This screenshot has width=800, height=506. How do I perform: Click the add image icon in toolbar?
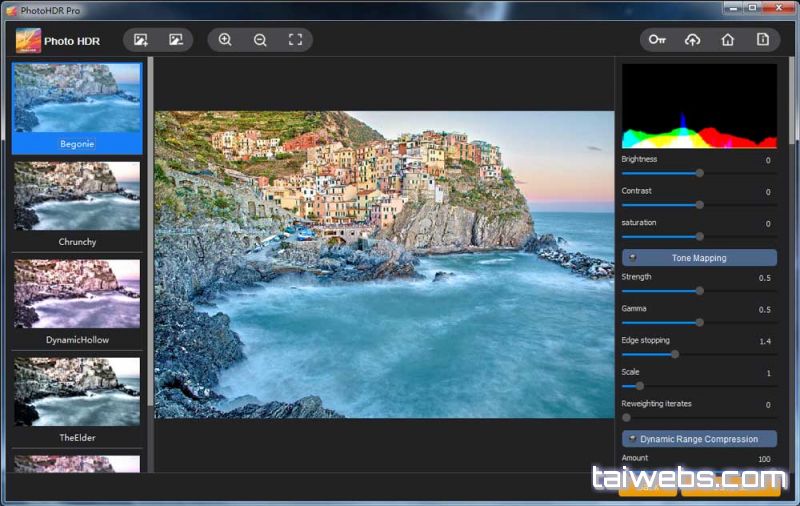[141, 40]
